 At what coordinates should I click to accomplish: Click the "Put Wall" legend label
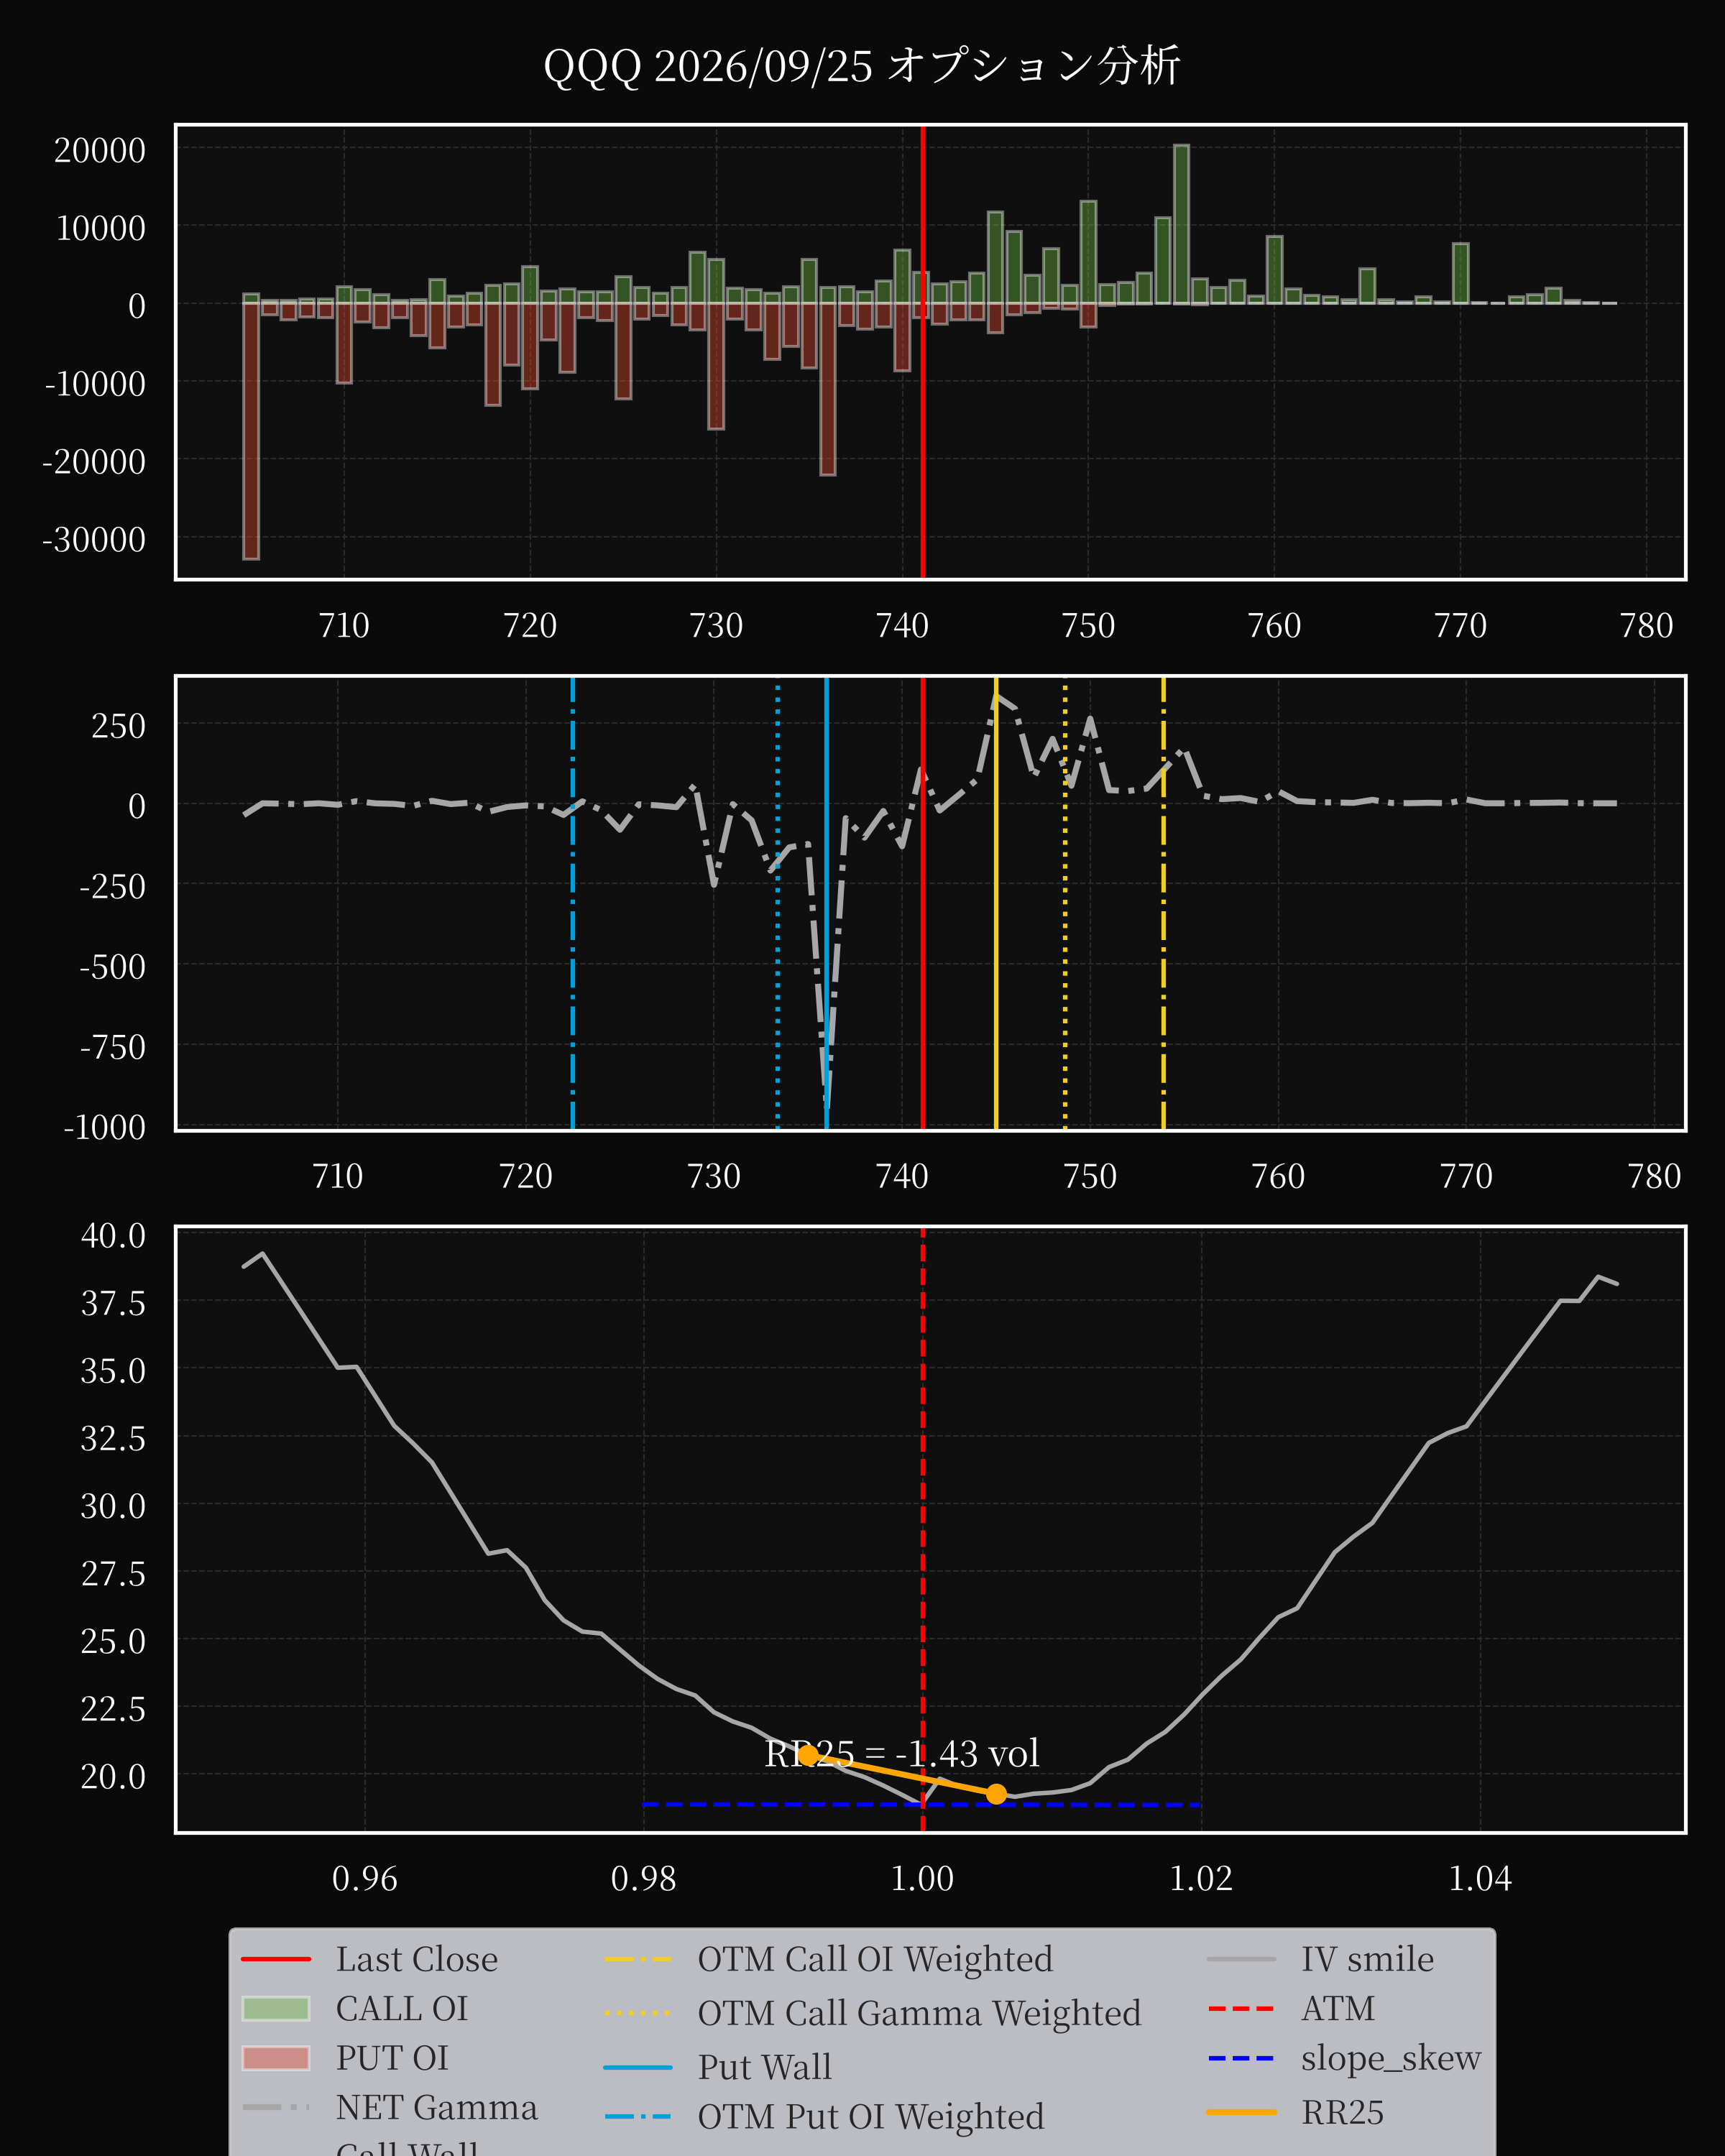click(x=764, y=2067)
